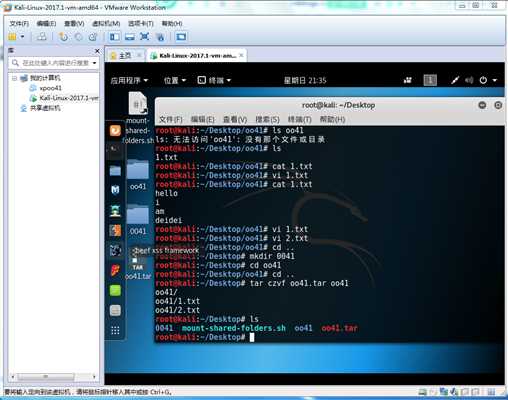Open the 终端 app menu in top bar
The height and width of the screenshot is (400, 508).
click(214, 80)
